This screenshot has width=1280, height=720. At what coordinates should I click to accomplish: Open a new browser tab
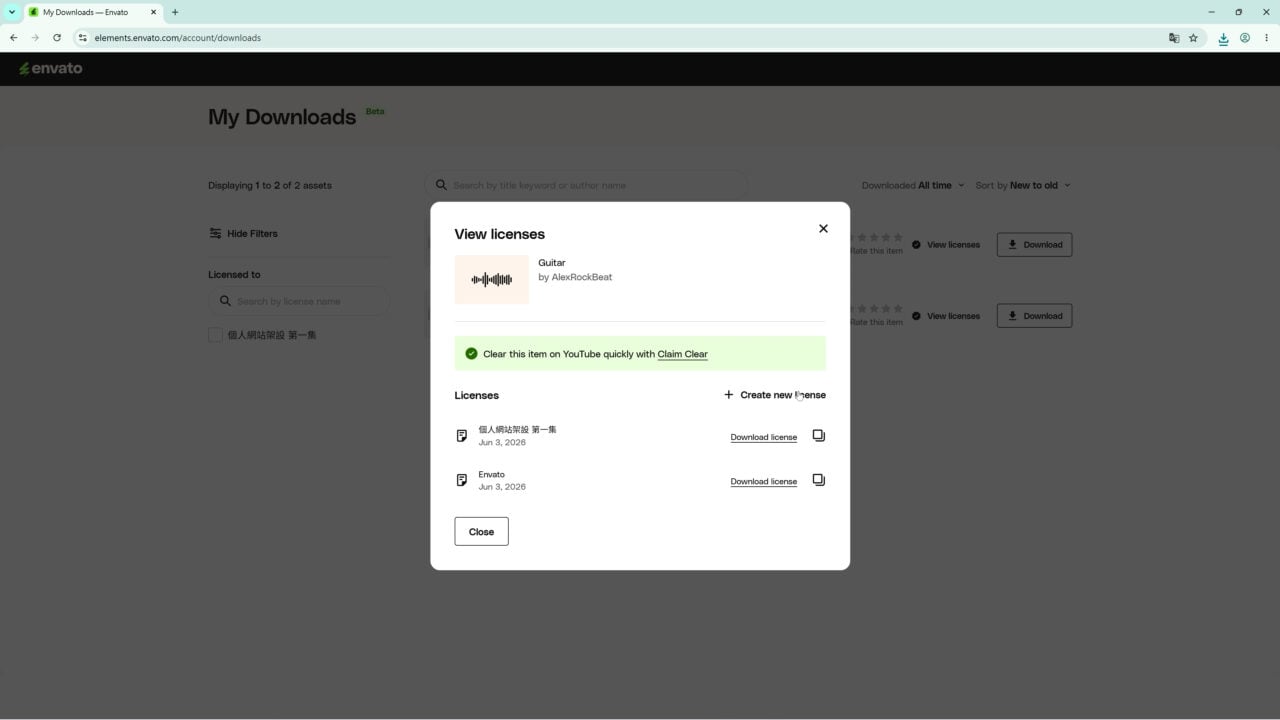pyautogui.click(x=175, y=12)
